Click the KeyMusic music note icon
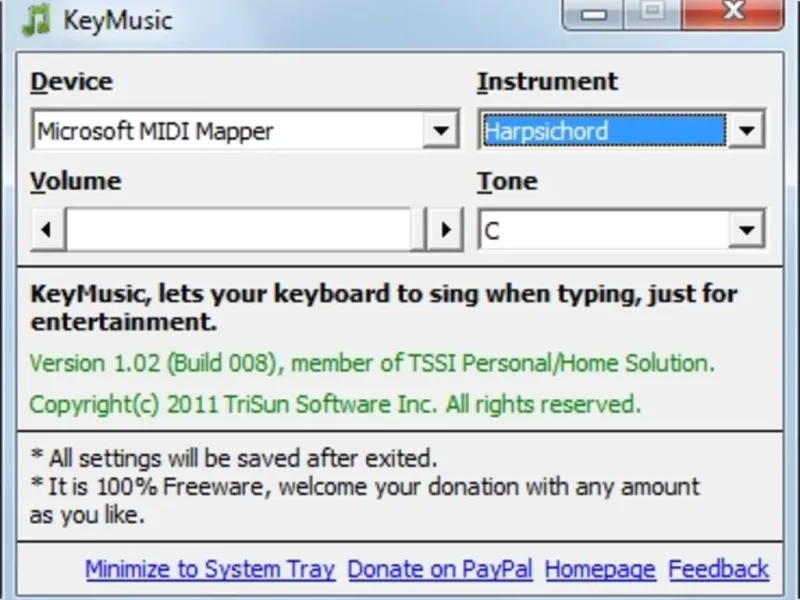Viewport: 800px width, 600px height. coord(36,20)
